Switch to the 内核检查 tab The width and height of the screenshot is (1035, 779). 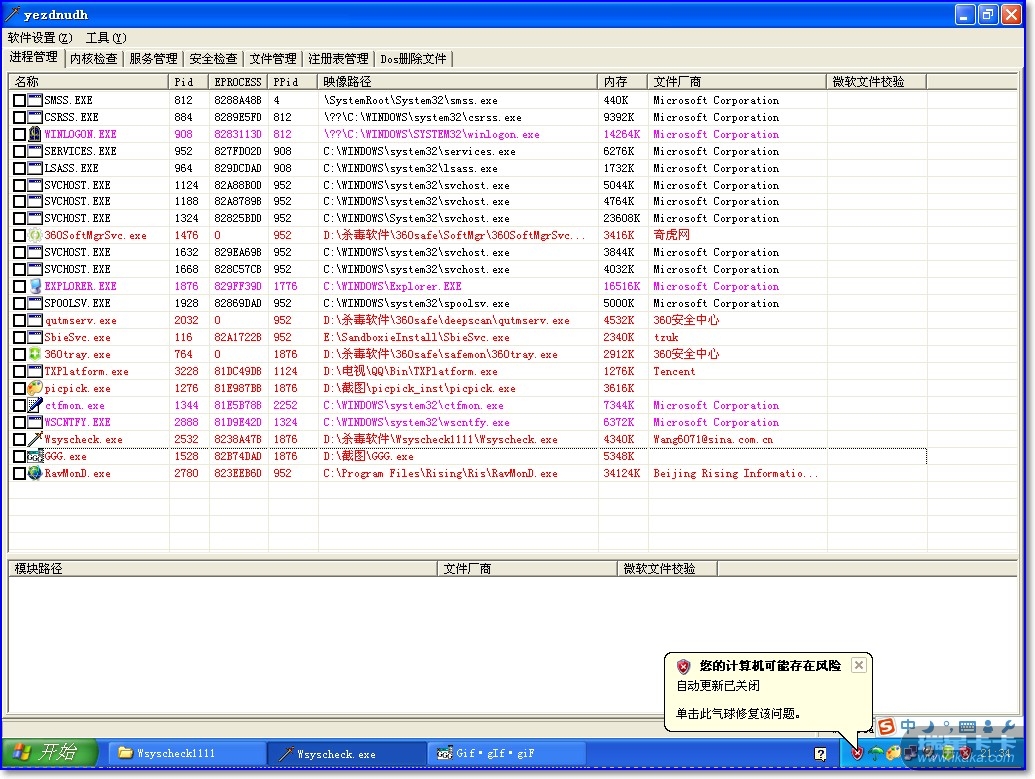coord(93,59)
